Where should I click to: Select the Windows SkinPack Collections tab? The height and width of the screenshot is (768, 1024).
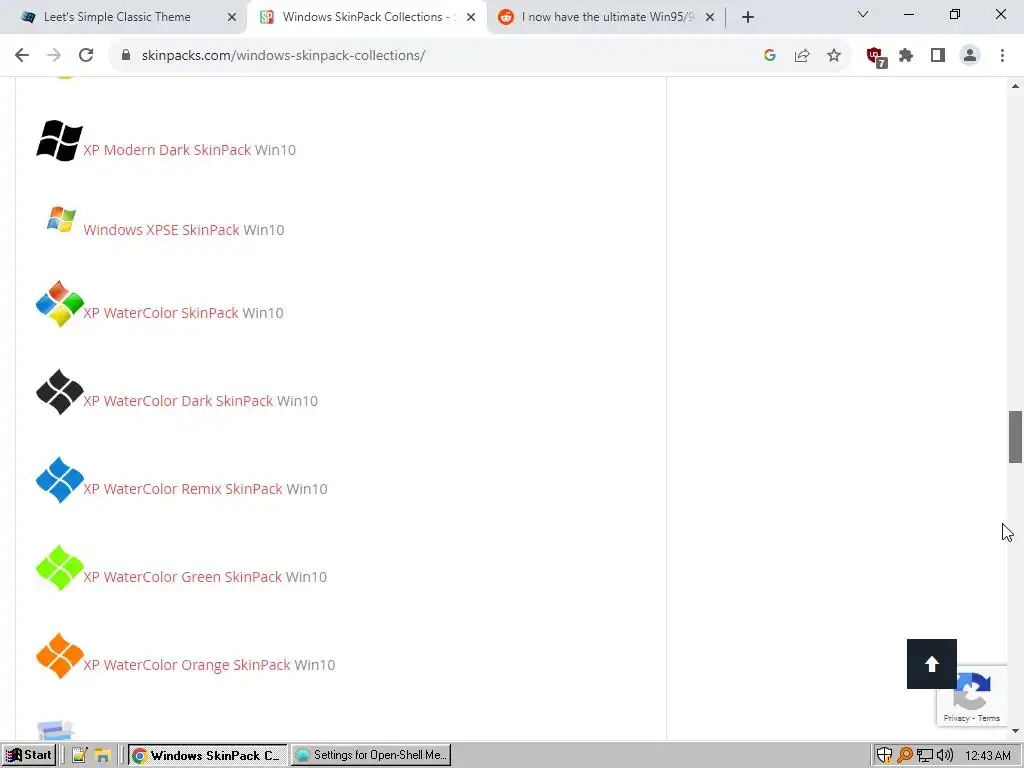[366, 17]
